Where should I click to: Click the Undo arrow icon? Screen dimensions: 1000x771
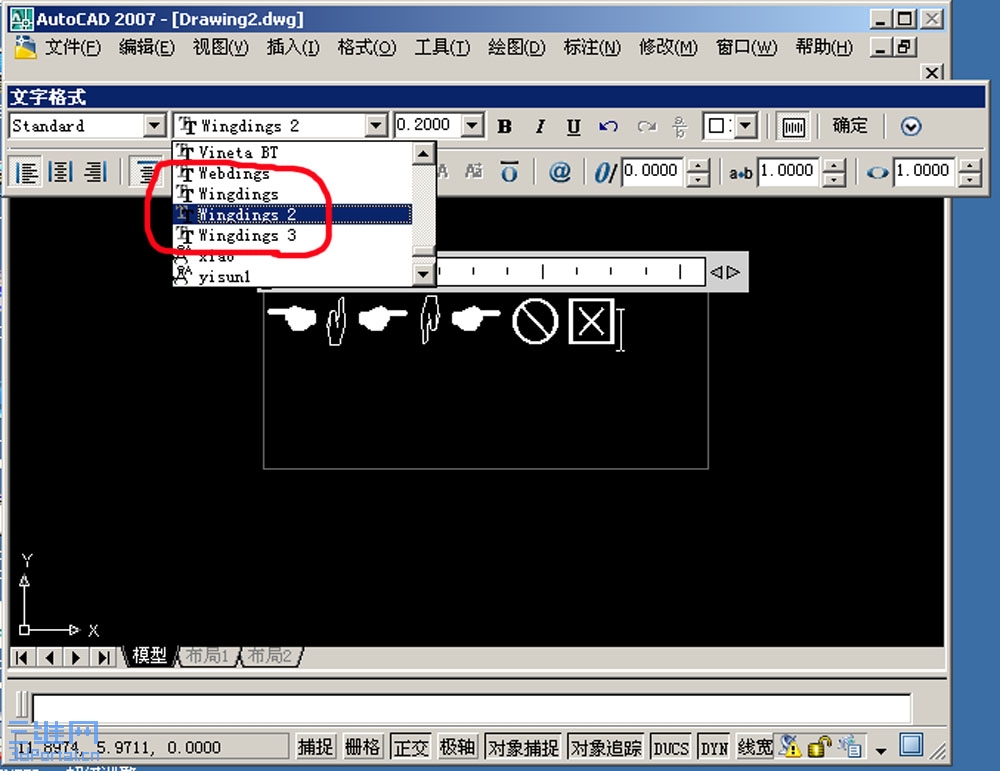click(608, 126)
